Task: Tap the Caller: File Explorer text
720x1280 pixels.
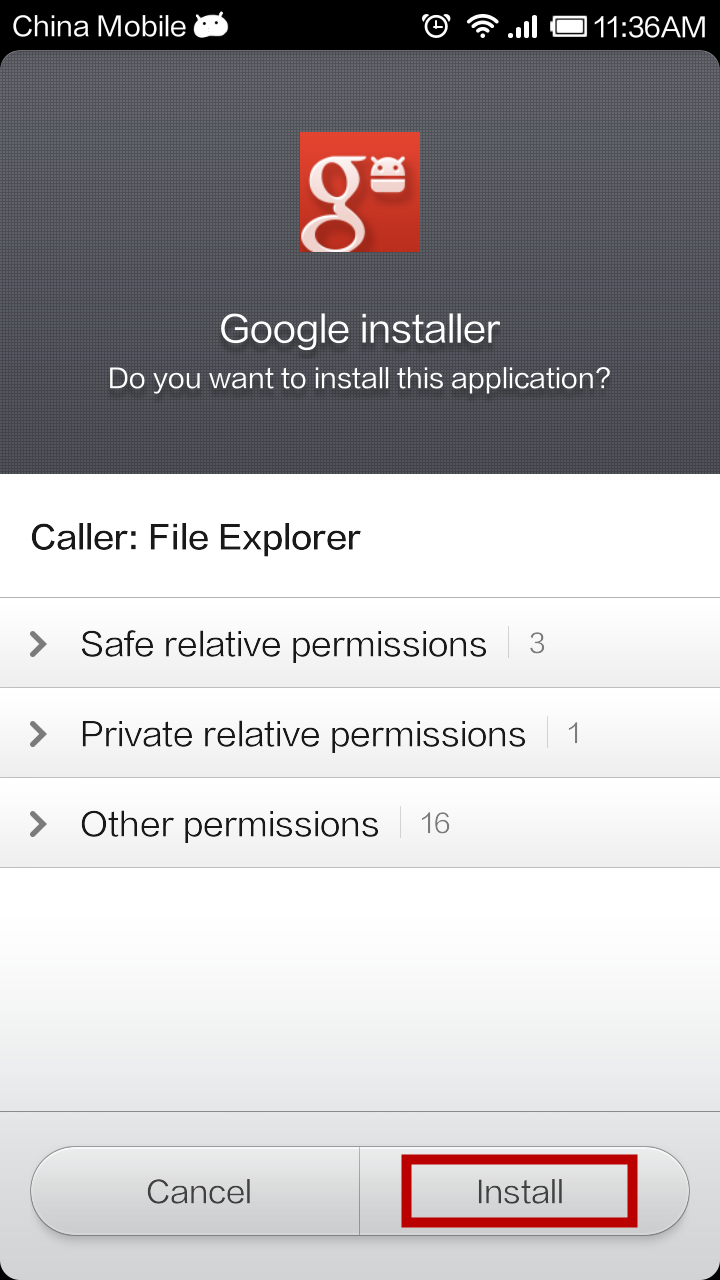Action: click(x=196, y=537)
